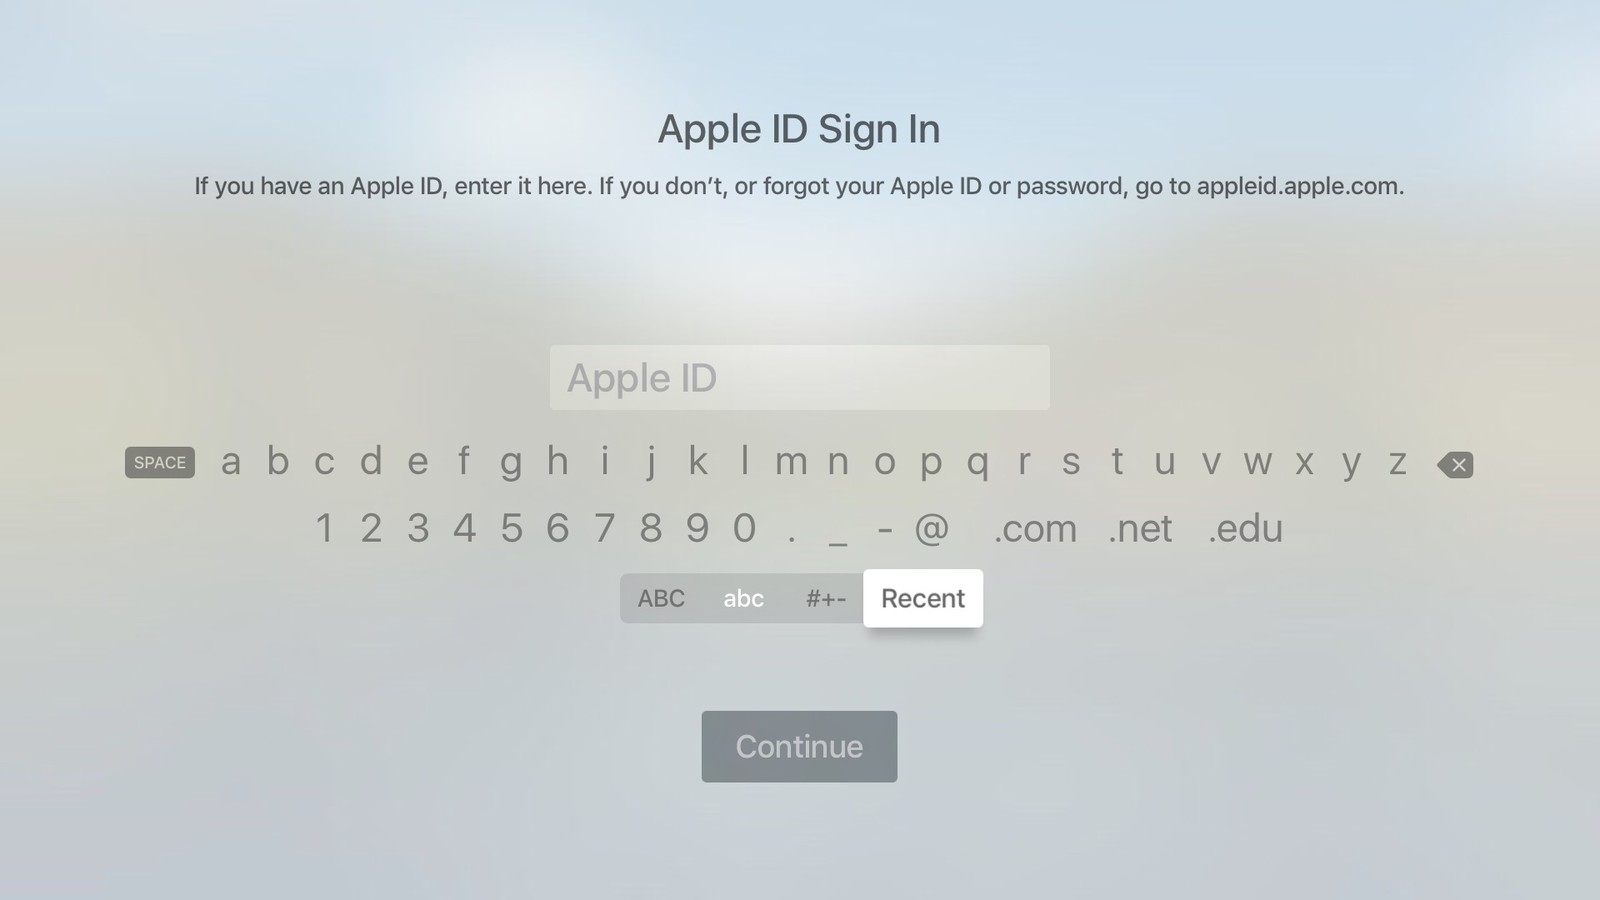Focus the Apple ID text field
Viewport: 1600px width, 900px height.
coord(799,377)
